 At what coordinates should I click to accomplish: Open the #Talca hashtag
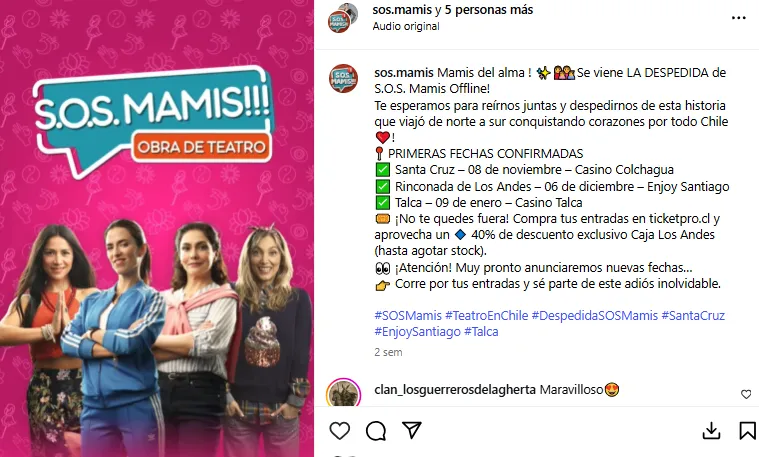[481, 332]
